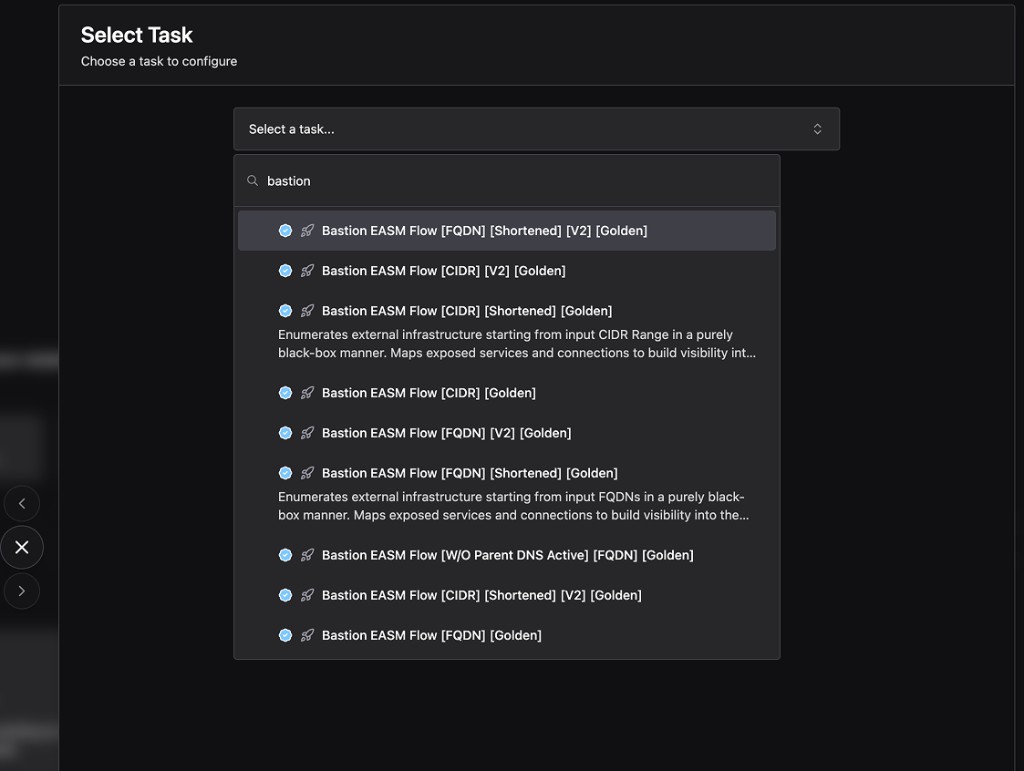Select Bastion EASM Flow [FQDN] [Shortened] [Golden]
1024x771 pixels.
(507, 494)
